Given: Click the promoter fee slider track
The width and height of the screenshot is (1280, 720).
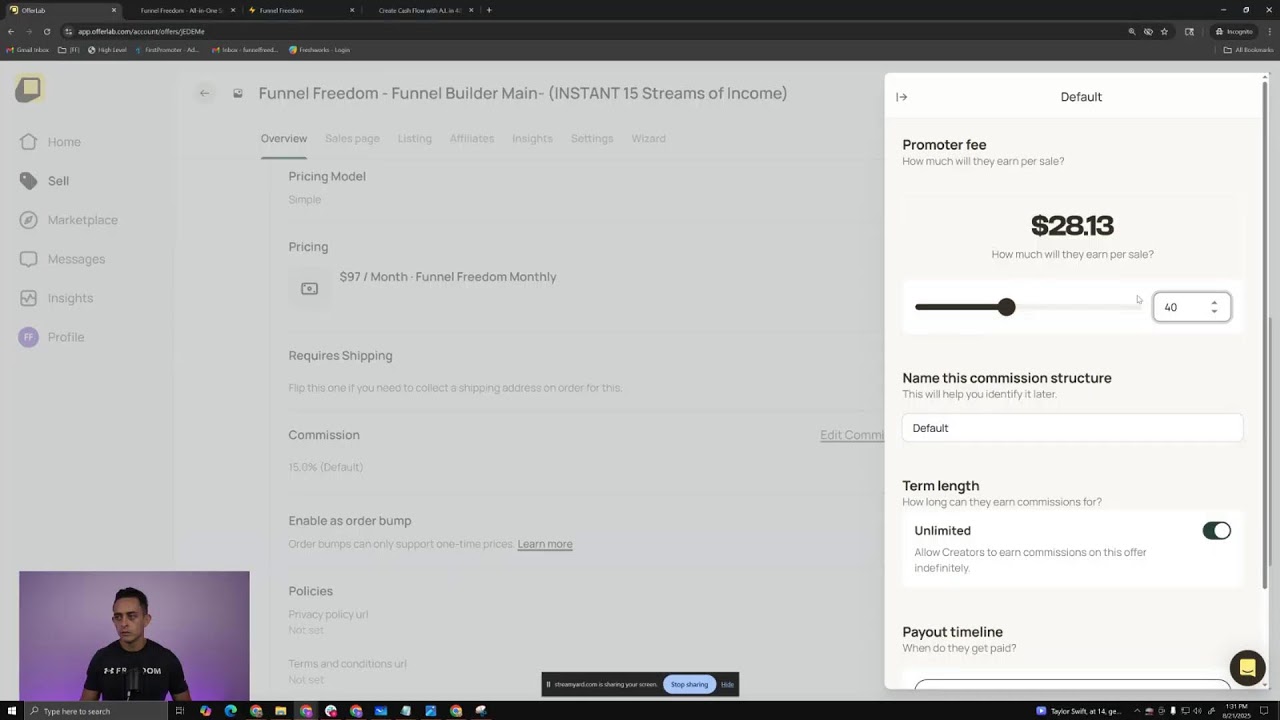Looking at the screenshot, I should [1028, 307].
